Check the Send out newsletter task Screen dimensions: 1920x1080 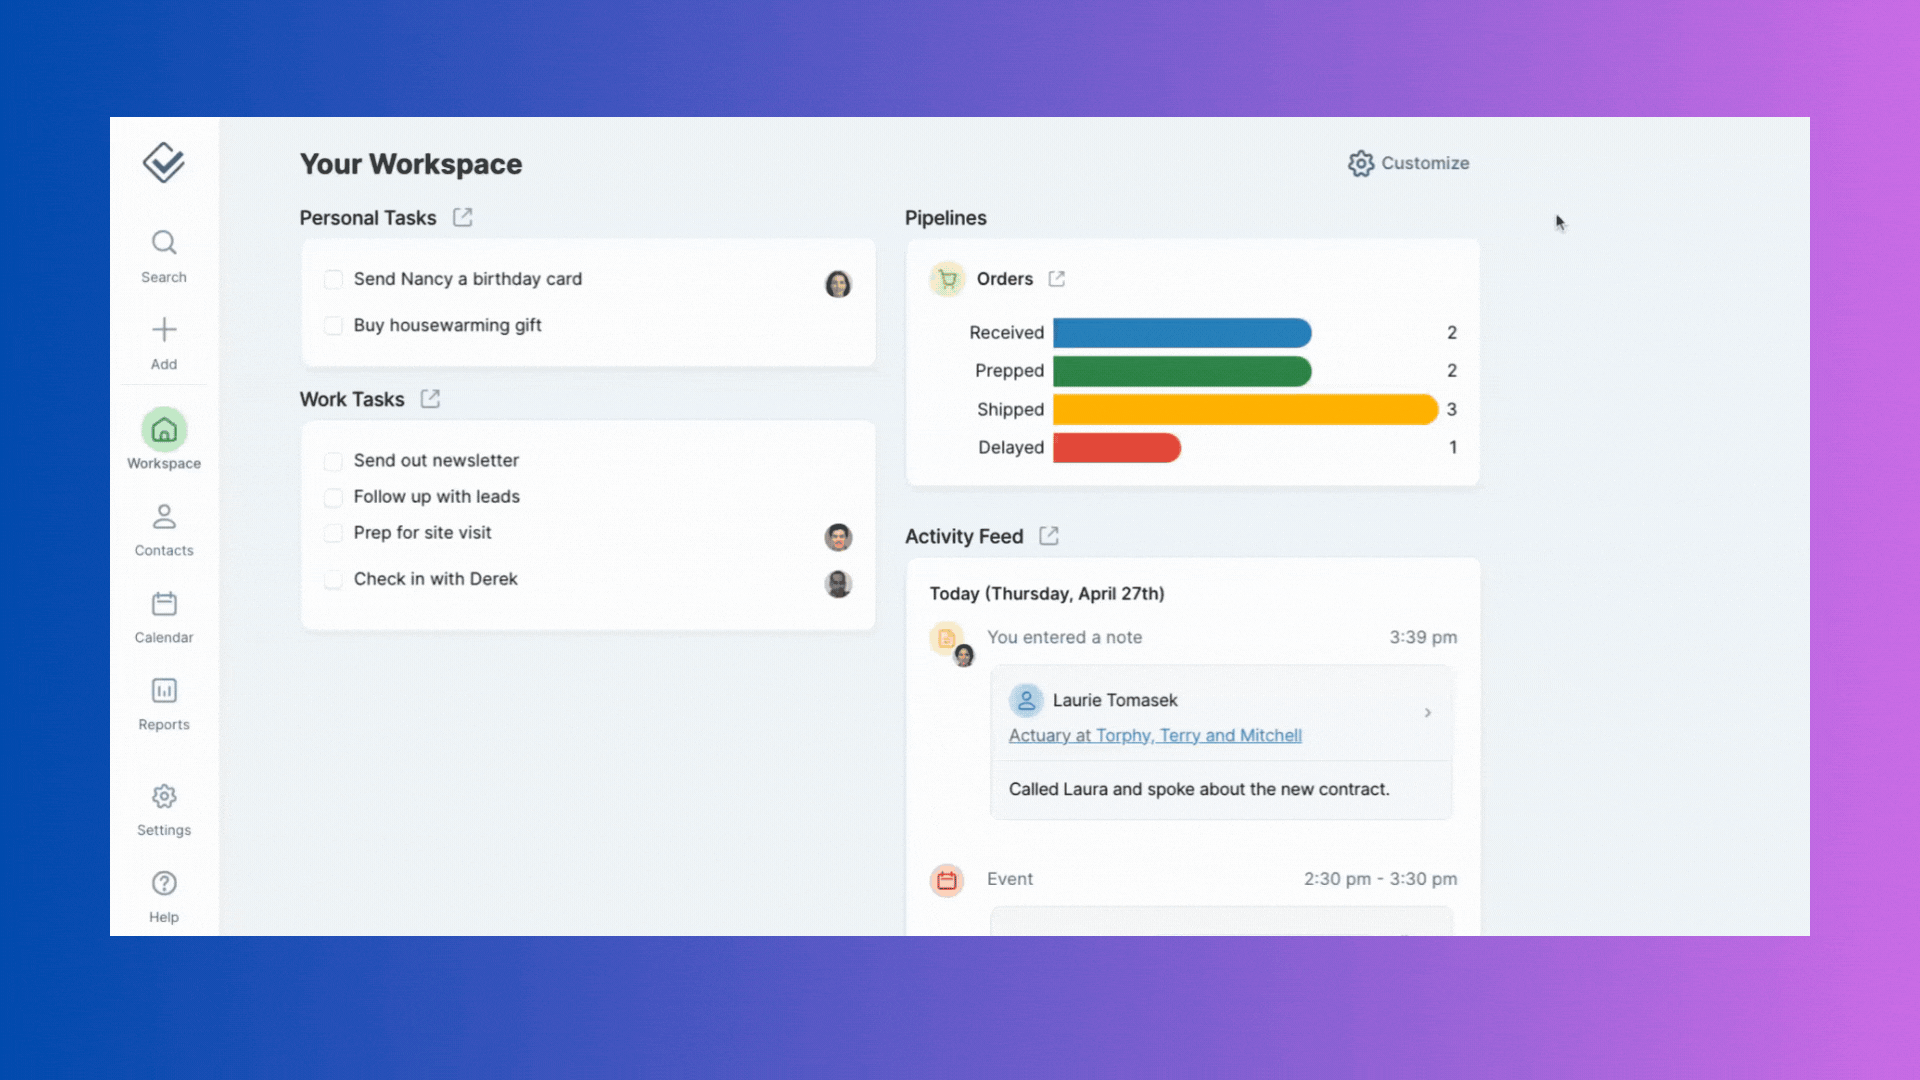pos(333,461)
